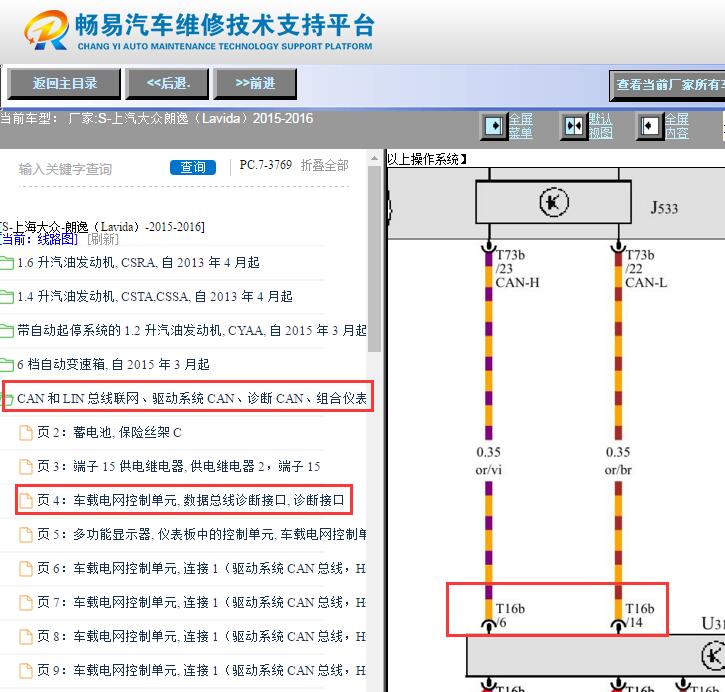
Task: Click the document icon of 页 5
Action: pyautogui.click(x=25, y=534)
